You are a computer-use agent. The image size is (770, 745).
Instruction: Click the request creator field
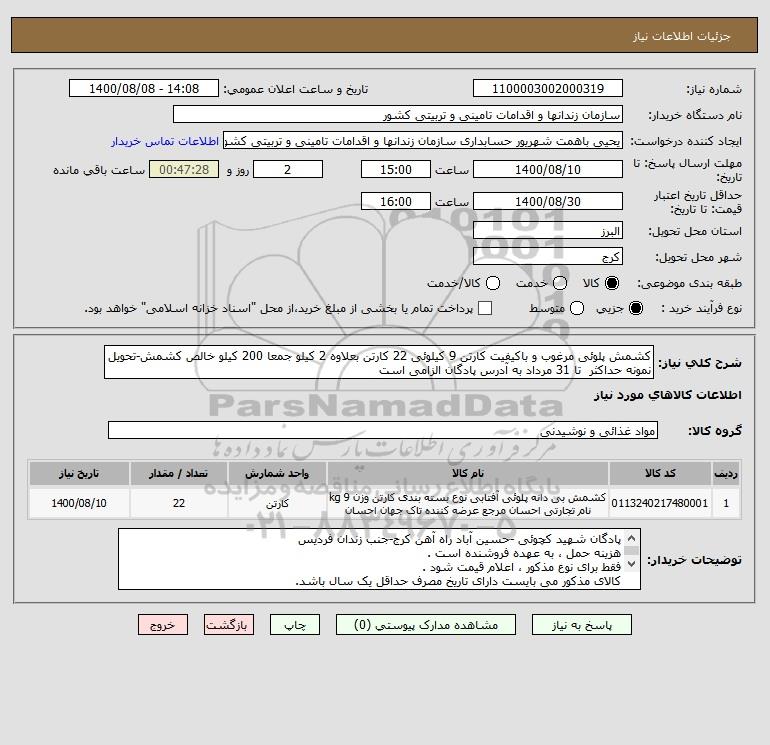click(423, 140)
